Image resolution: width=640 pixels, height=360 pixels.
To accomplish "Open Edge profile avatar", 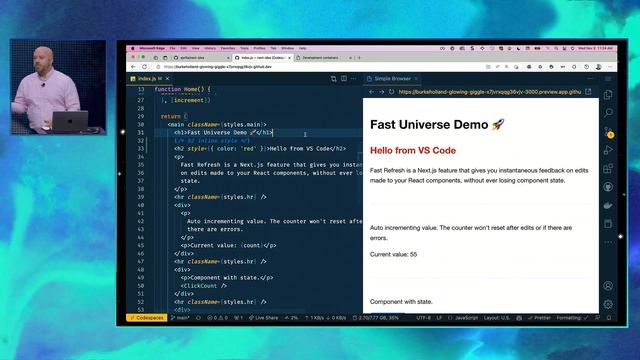I will pyautogui.click(x=598, y=67).
